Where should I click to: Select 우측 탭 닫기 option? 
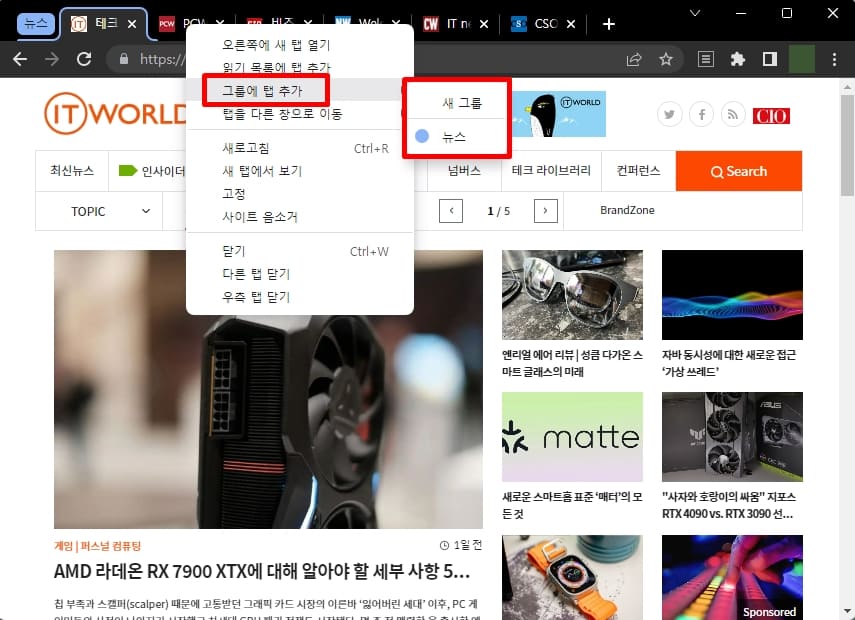(x=300, y=297)
